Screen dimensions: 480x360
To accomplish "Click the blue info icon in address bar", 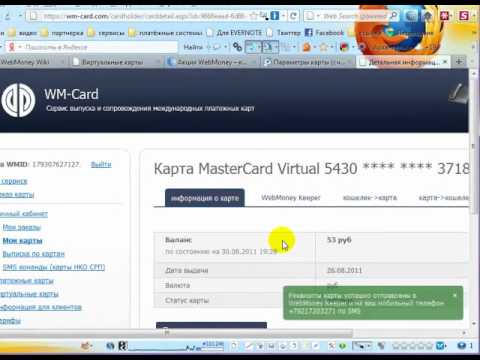I will tap(274, 15).
